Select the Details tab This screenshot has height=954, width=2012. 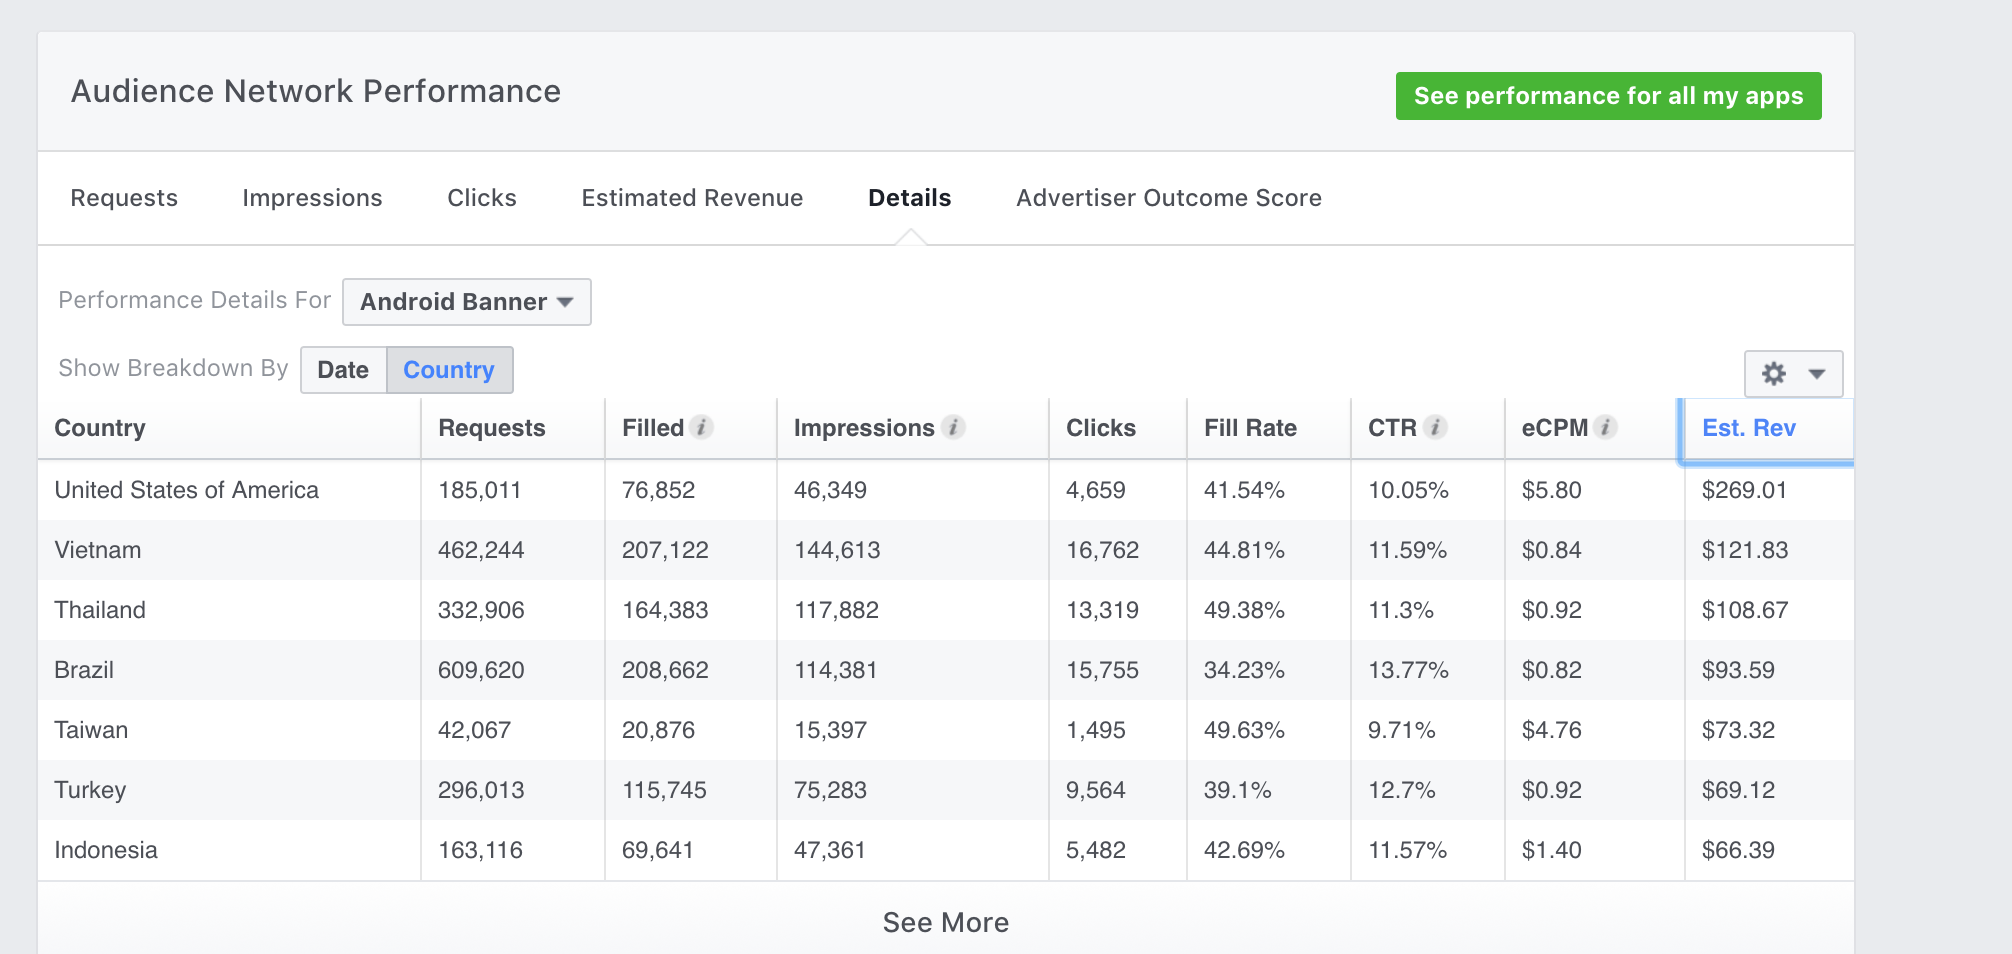[x=909, y=198]
